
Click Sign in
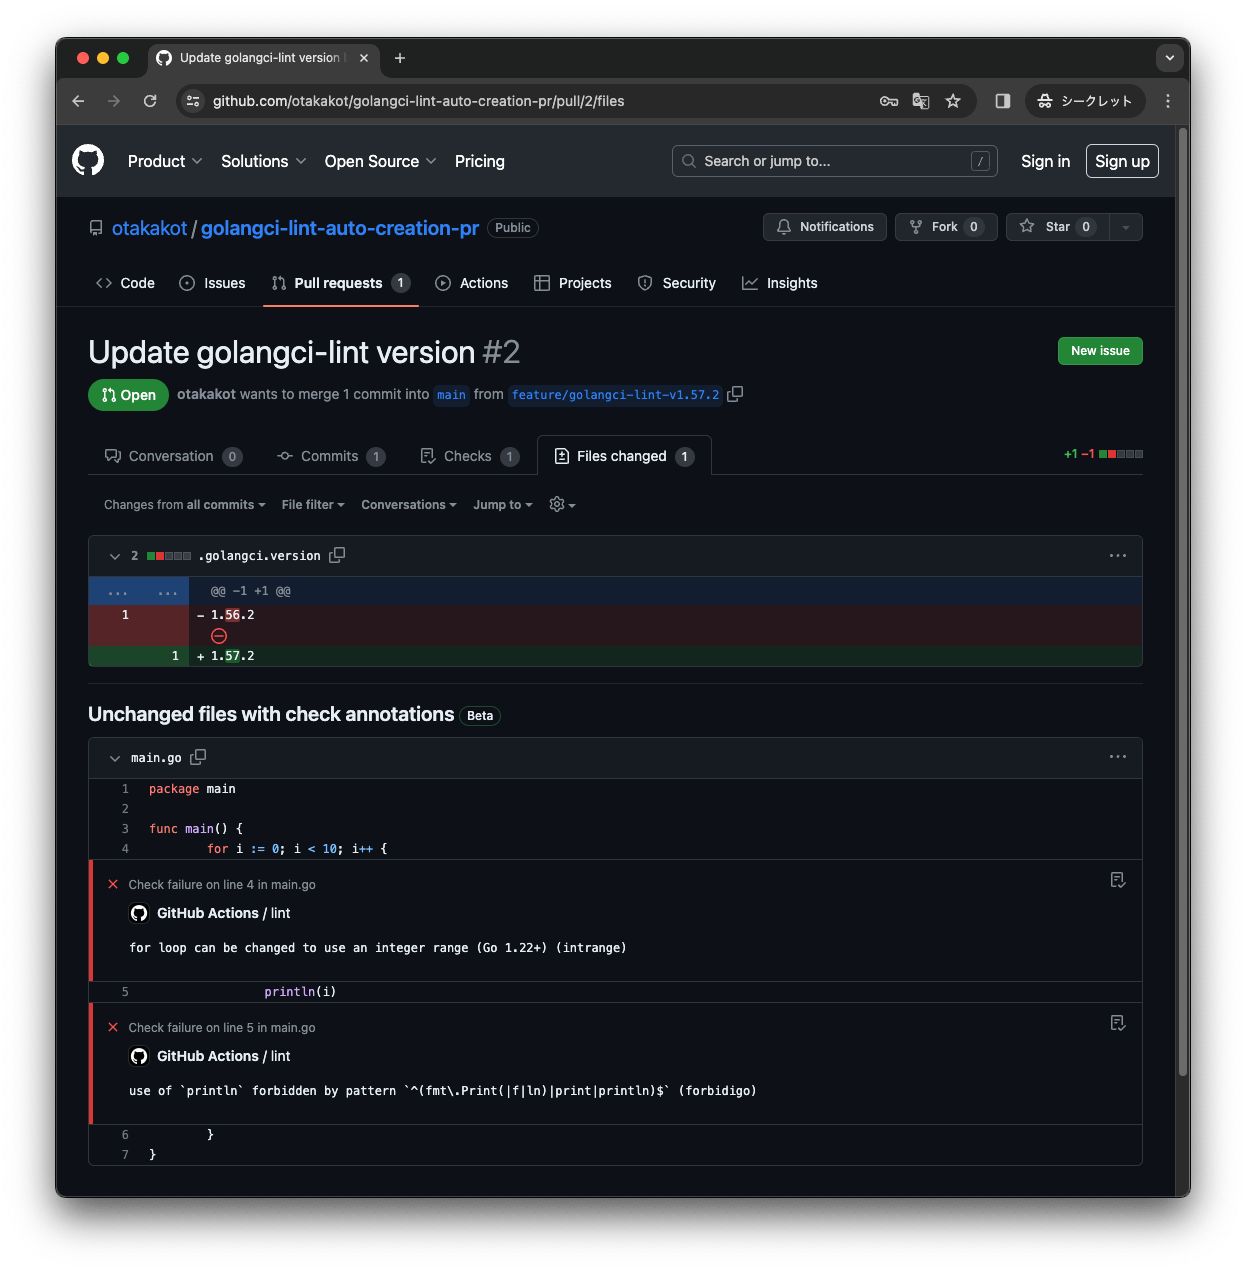(1045, 161)
